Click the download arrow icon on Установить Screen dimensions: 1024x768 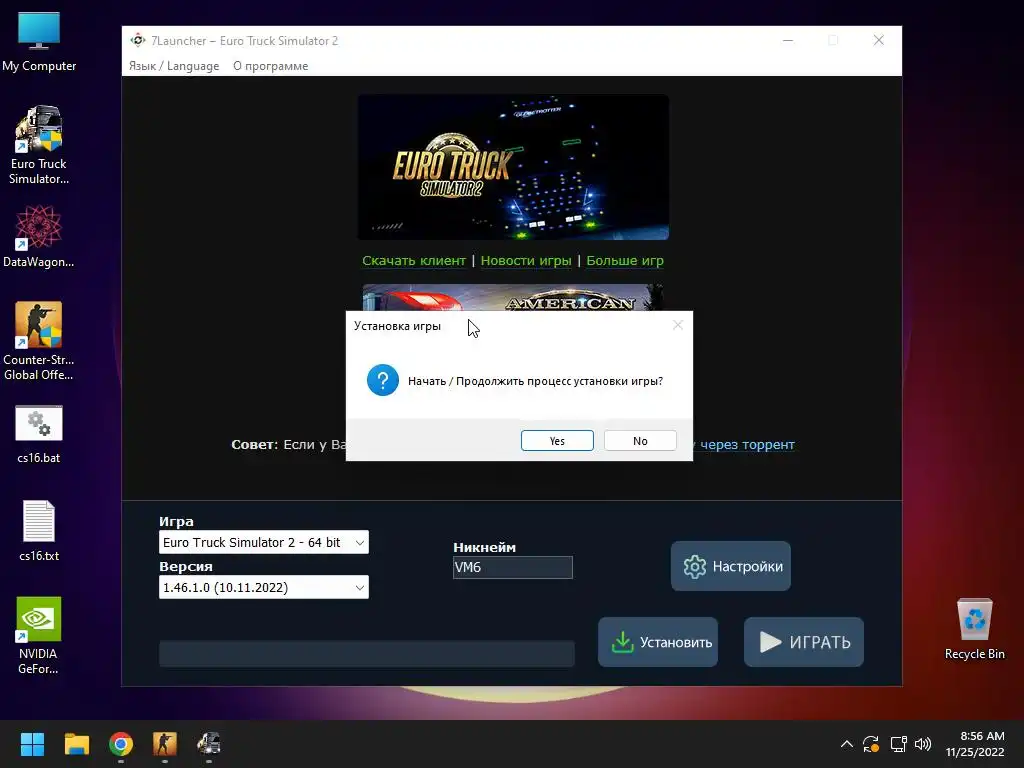pos(622,643)
